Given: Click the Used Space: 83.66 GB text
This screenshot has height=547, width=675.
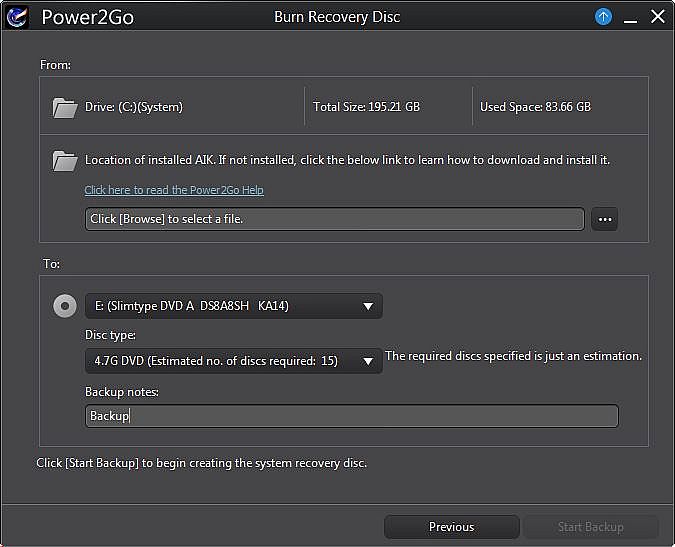Looking at the screenshot, I should pos(536,107).
